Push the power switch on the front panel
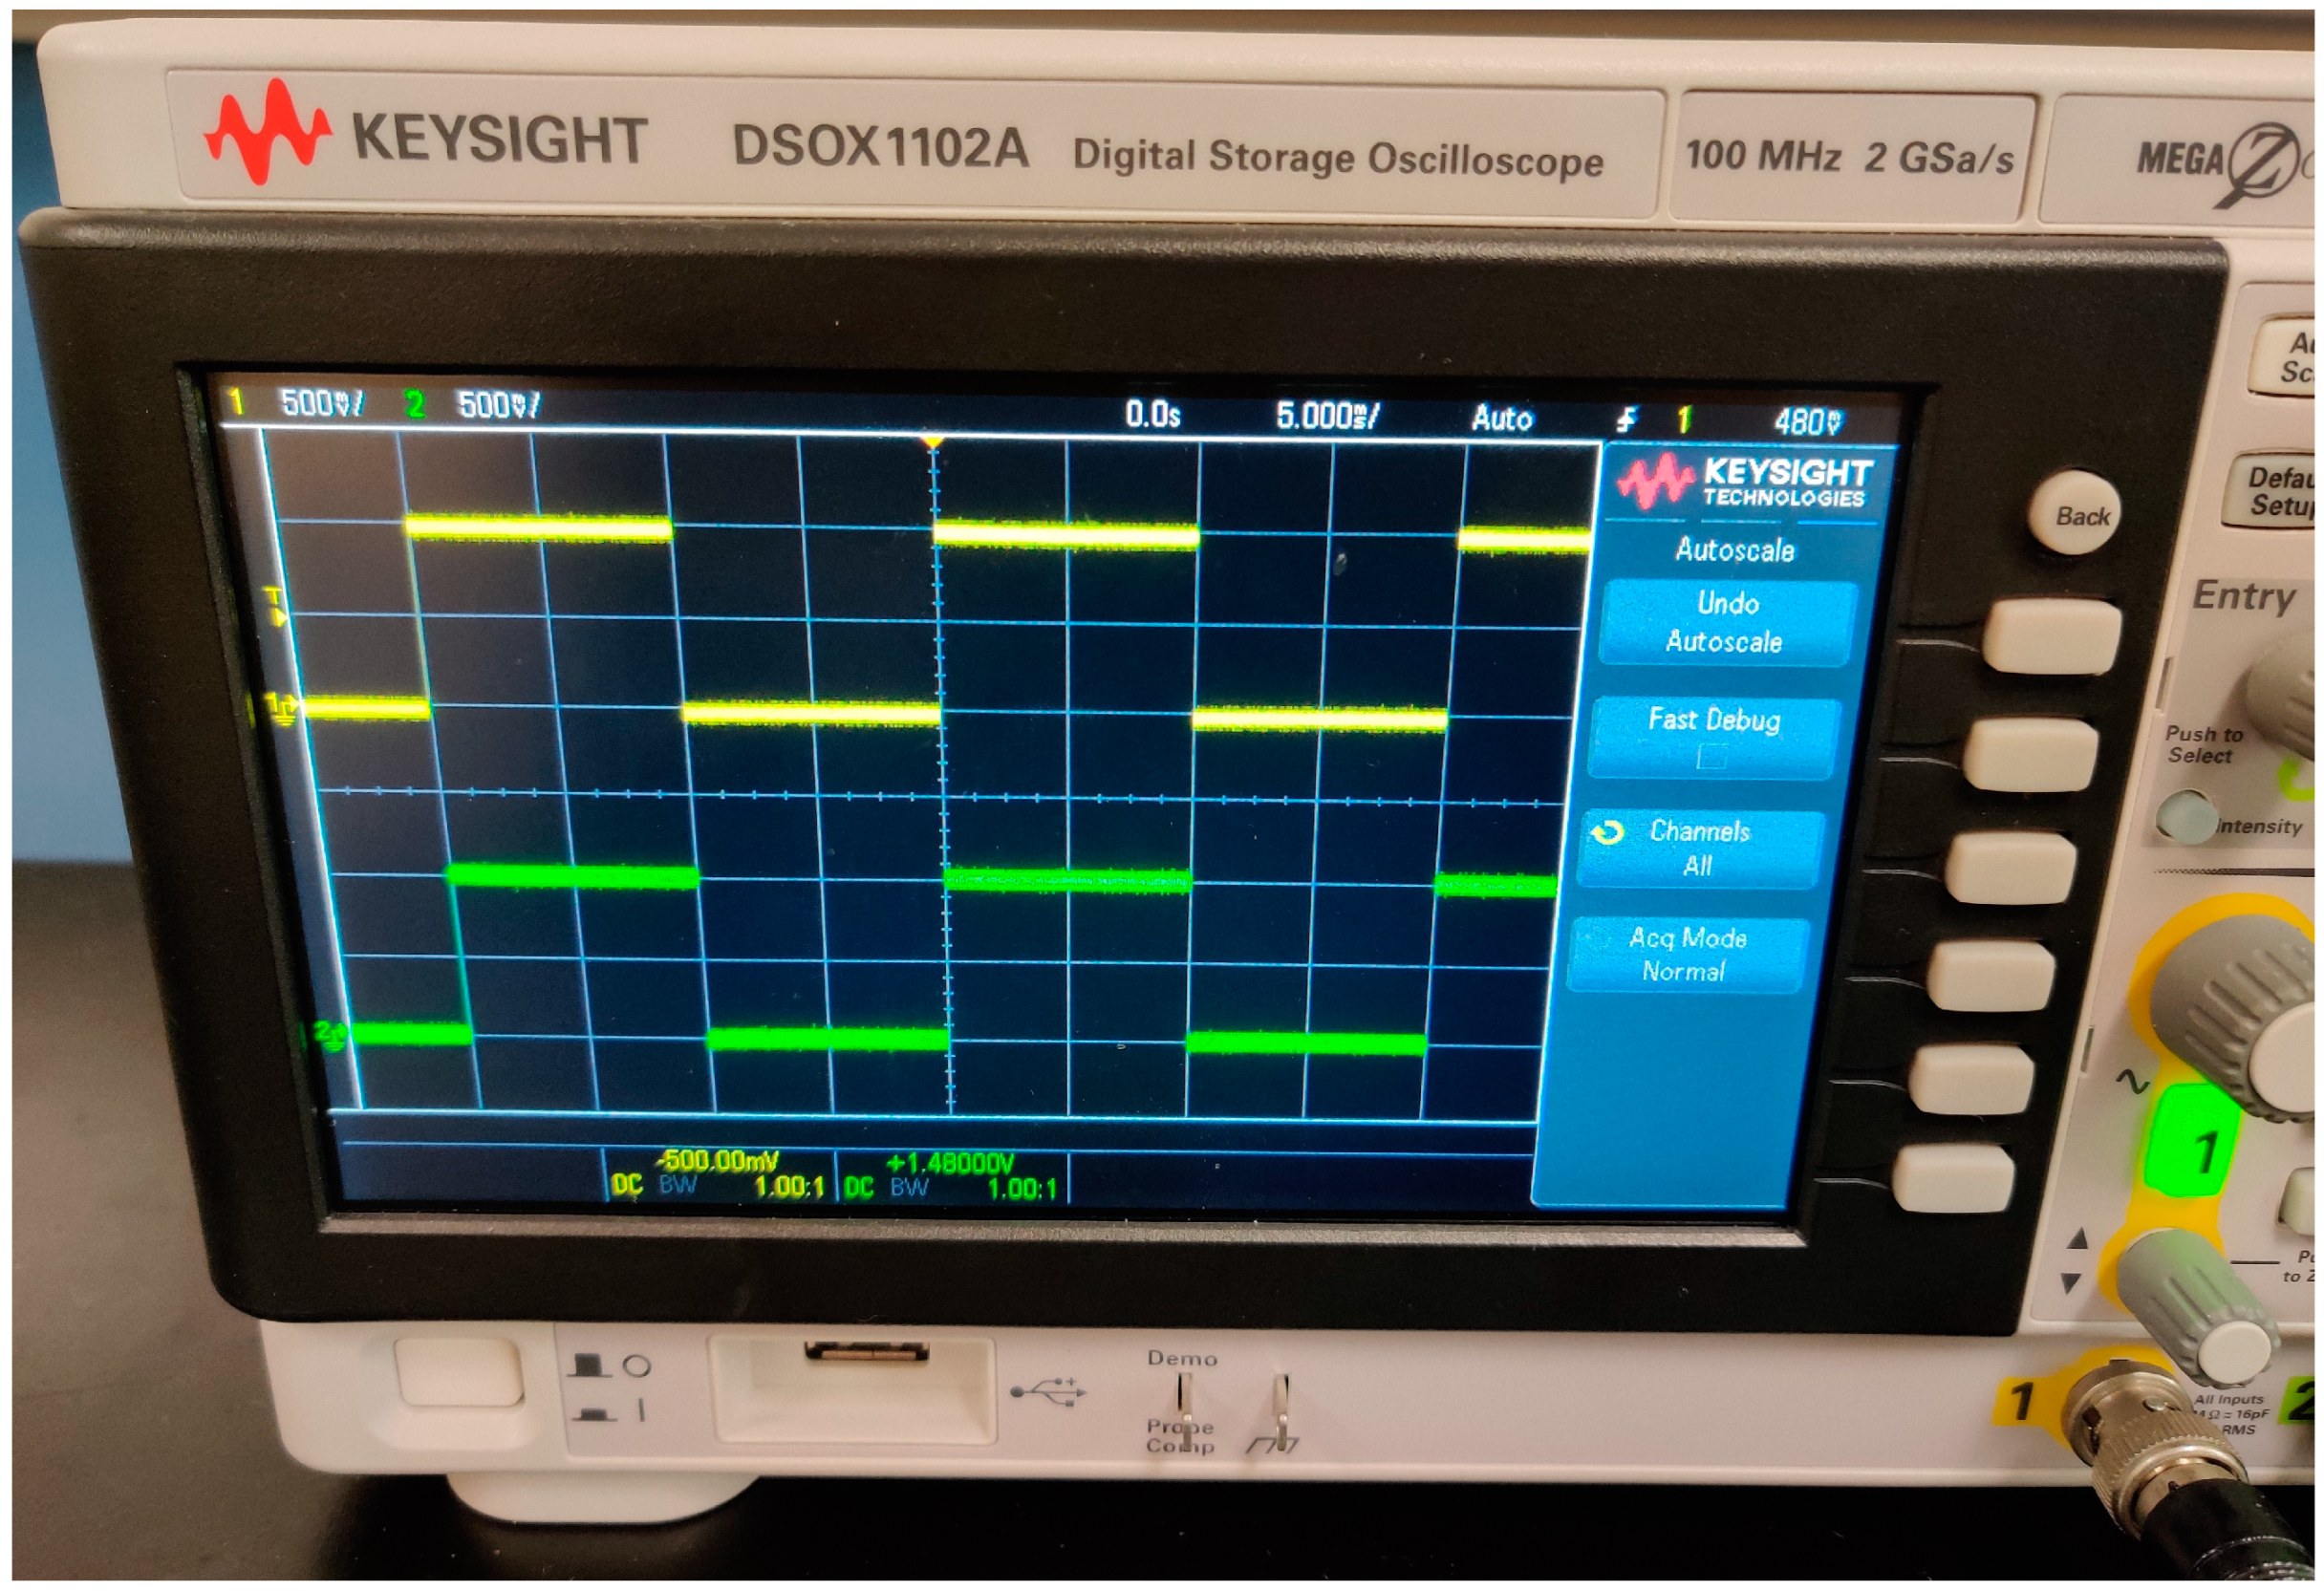The width and height of the screenshot is (2324, 1591). coord(459,1372)
